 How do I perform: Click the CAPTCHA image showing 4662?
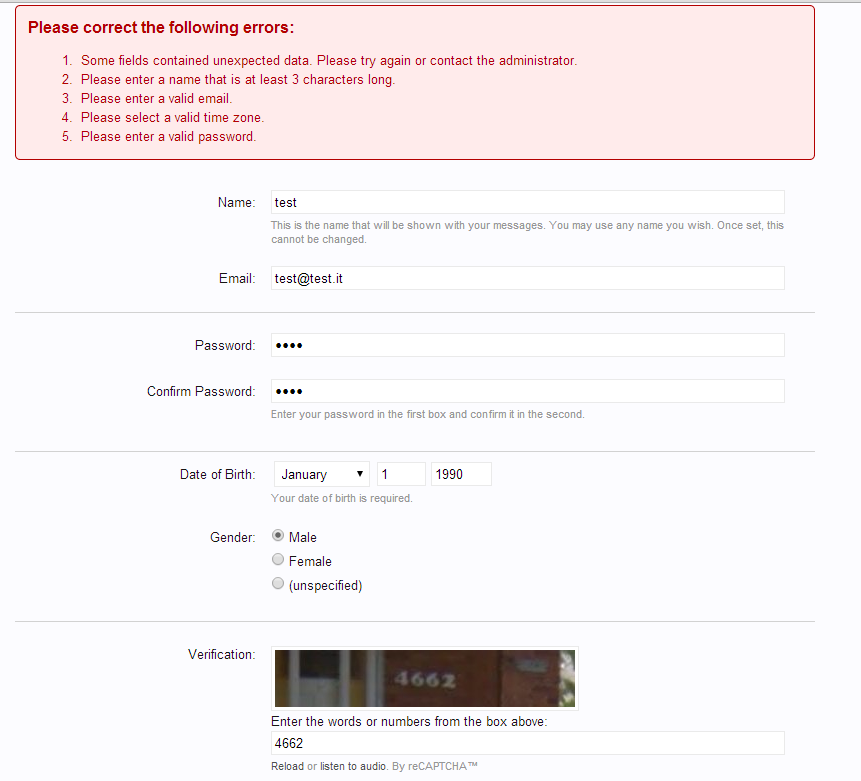coord(424,679)
